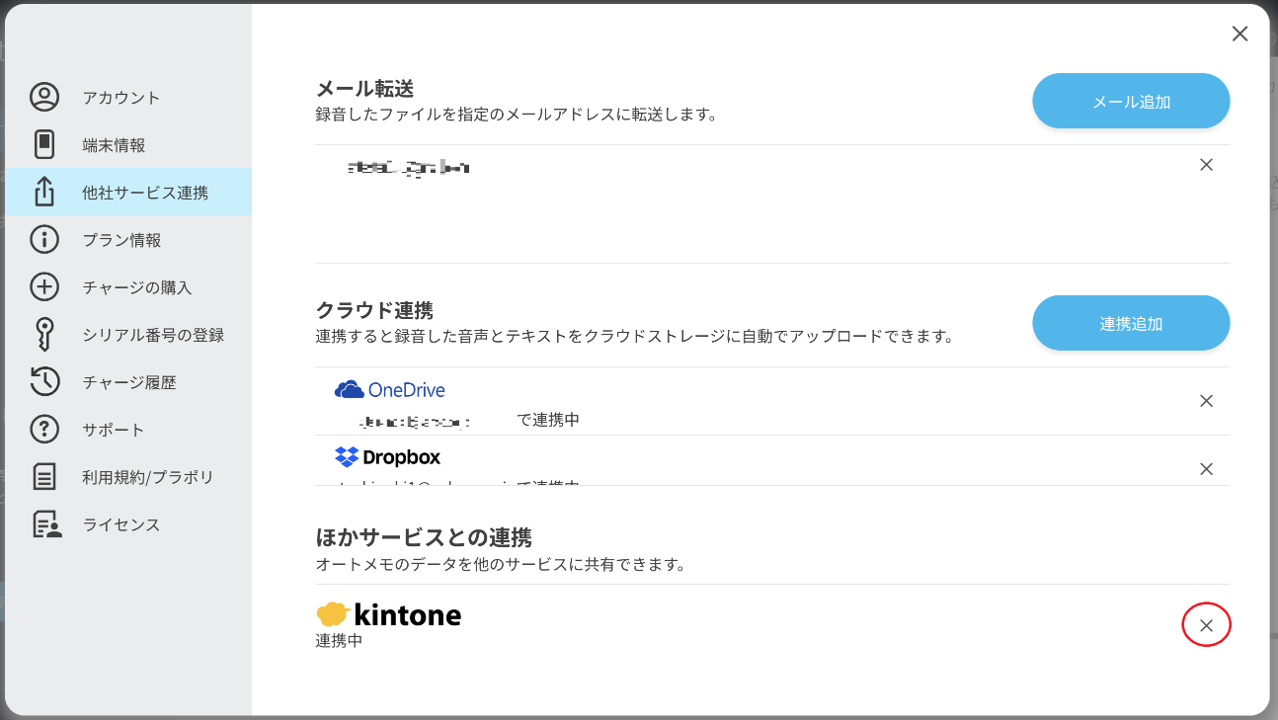
Task: Remove the forwarding email address entry
Action: point(1206,165)
